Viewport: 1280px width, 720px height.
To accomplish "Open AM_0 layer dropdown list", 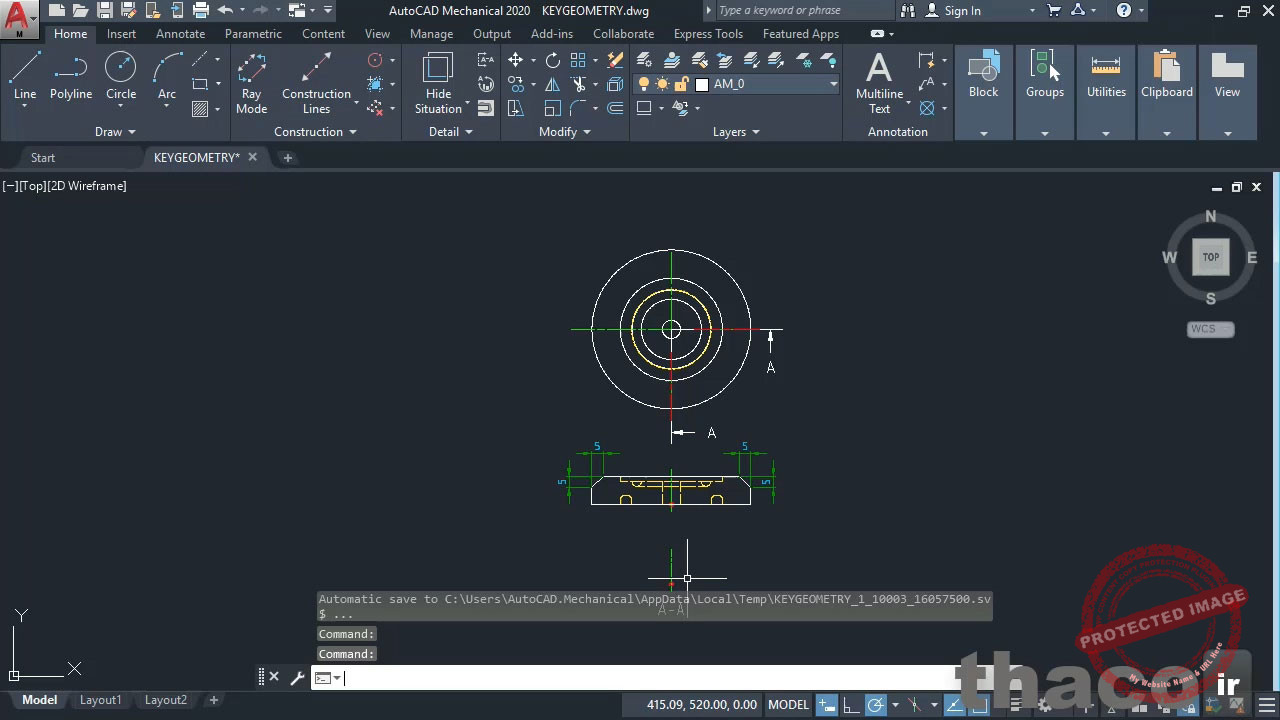I will [x=833, y=84].
